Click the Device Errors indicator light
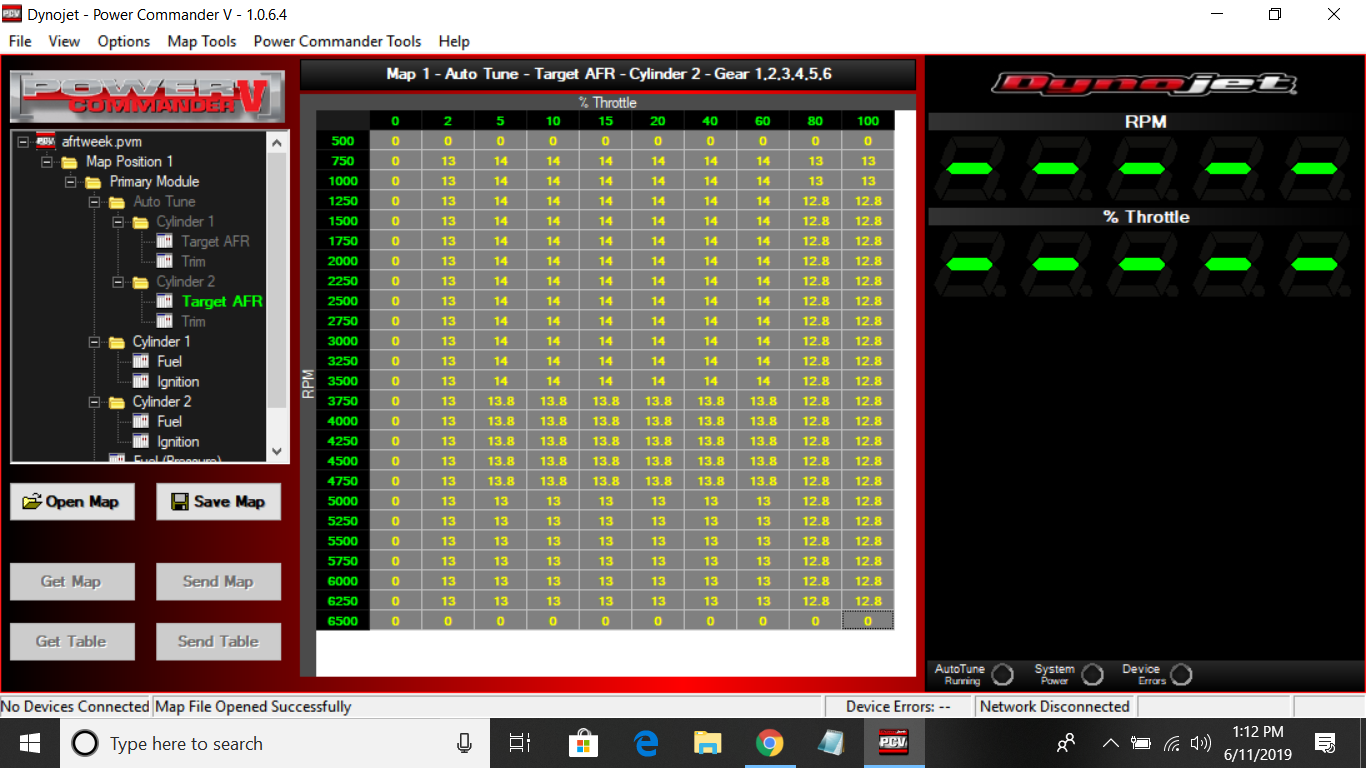The image size is (1366, 768). click(x=1181, y=675)
